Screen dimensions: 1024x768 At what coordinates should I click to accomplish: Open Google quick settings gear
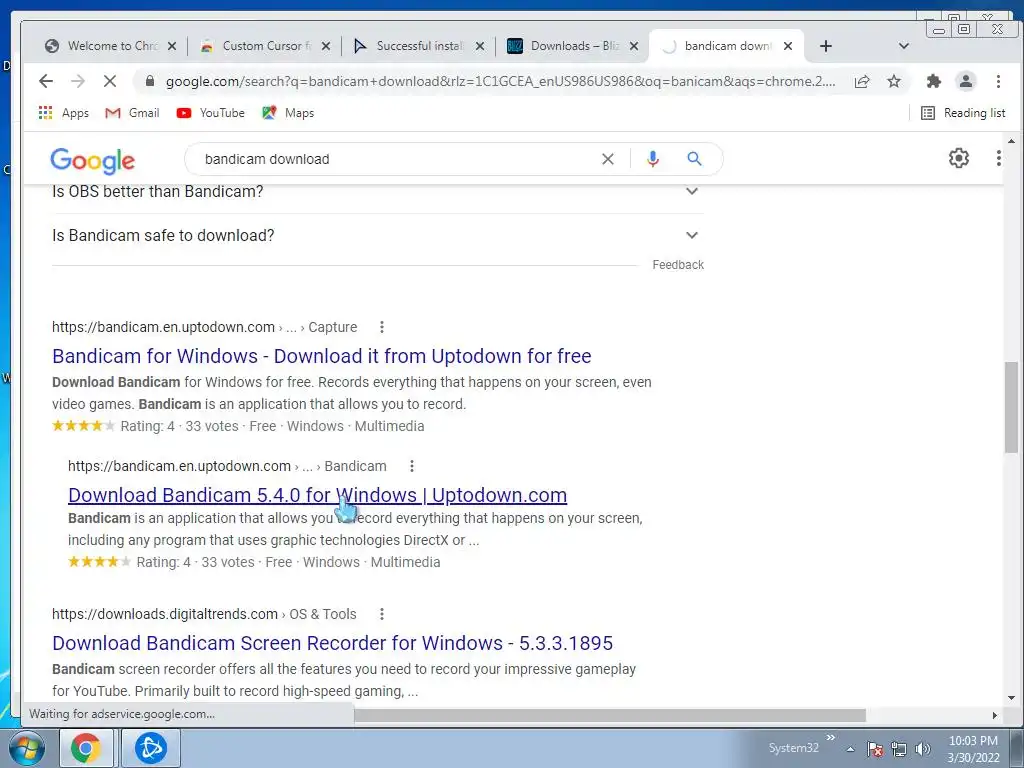(959, 158)
